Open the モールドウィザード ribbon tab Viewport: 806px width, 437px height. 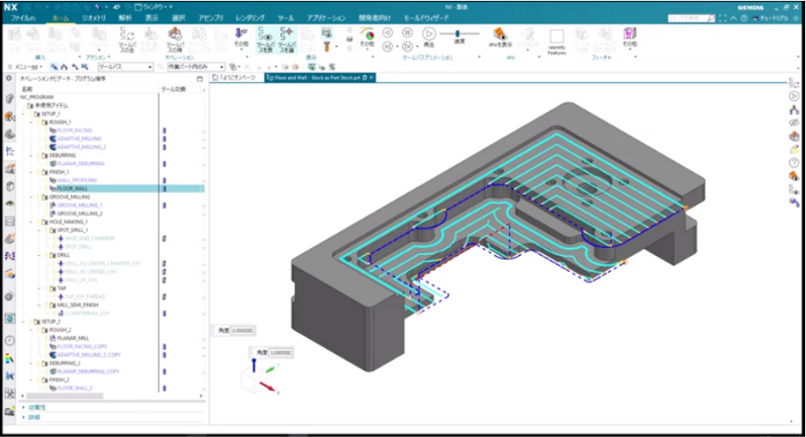coord(426,18)
